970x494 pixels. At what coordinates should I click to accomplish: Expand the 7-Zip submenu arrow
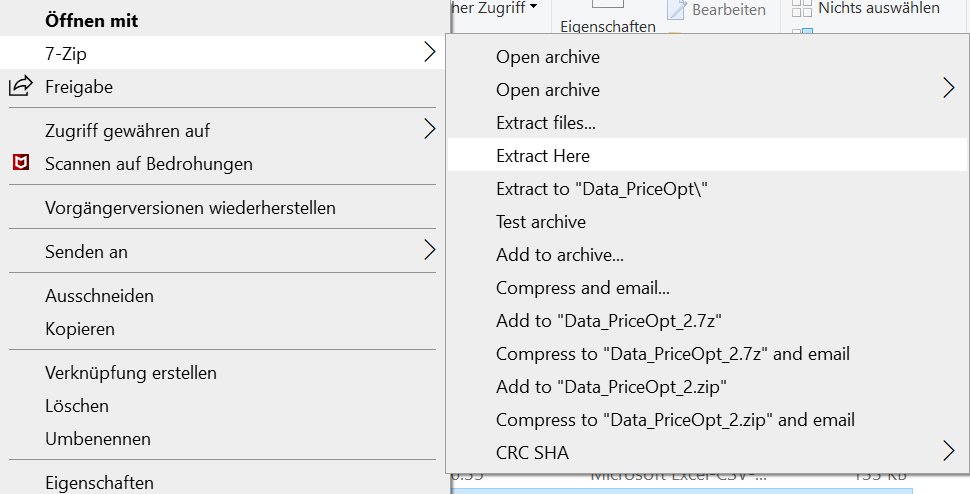coord(429,54)
